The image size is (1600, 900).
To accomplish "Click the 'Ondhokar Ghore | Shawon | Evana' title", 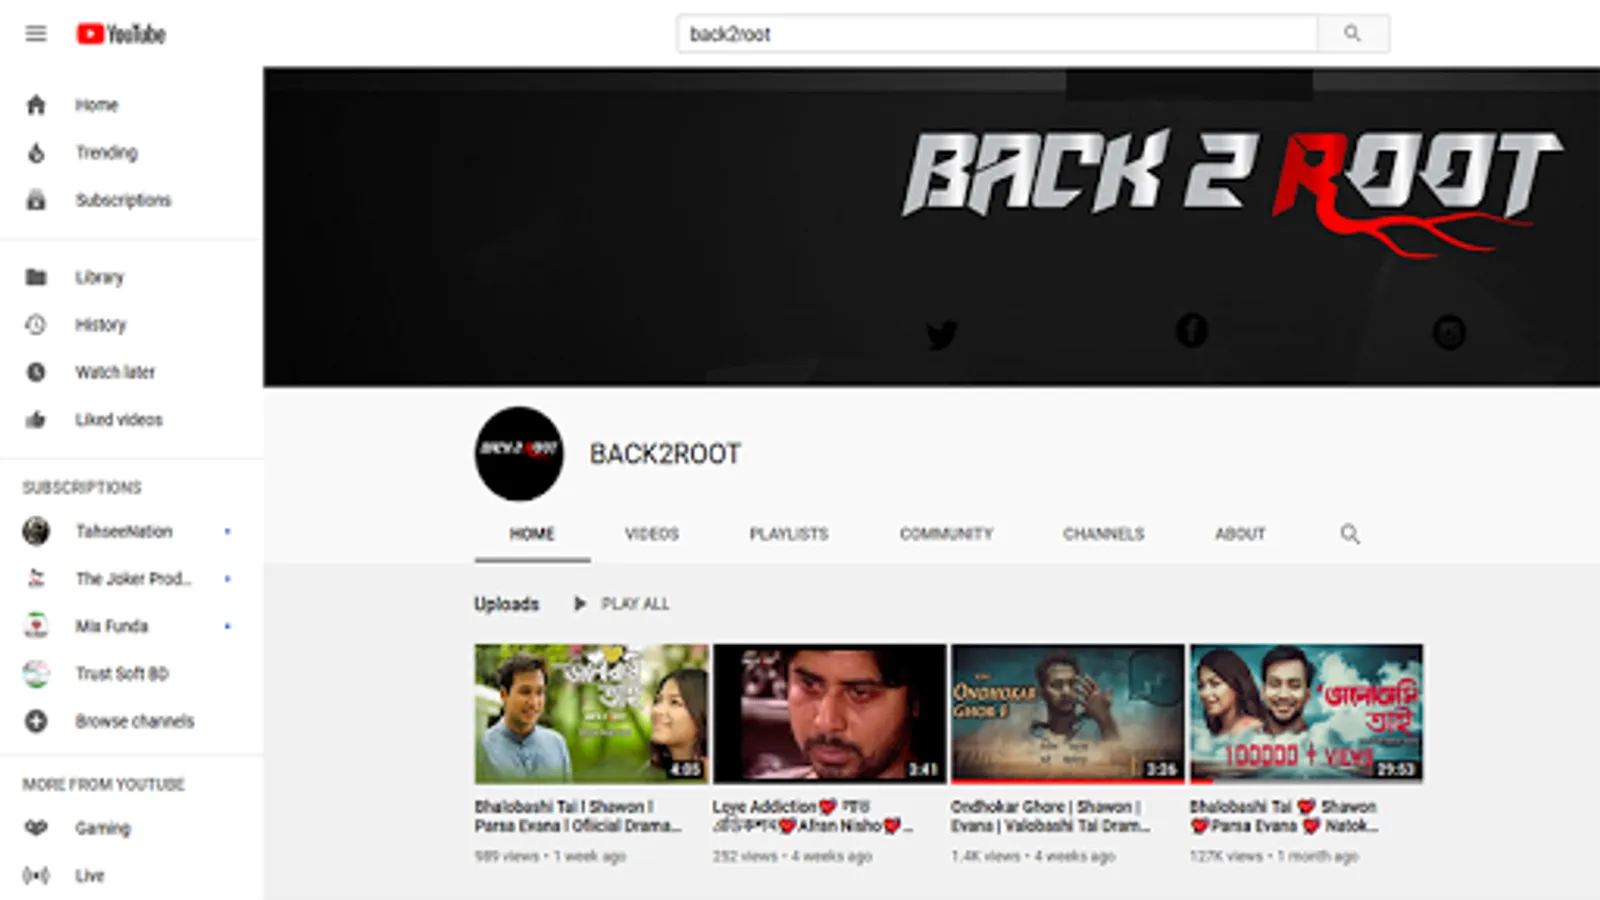I will (x=1050, y=816).
